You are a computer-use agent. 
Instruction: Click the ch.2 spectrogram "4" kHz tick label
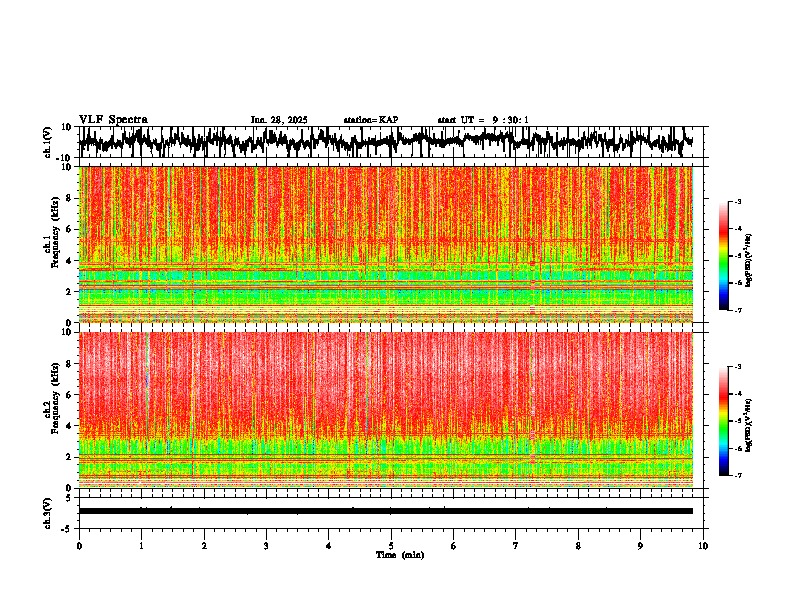(x=69, y=426)
